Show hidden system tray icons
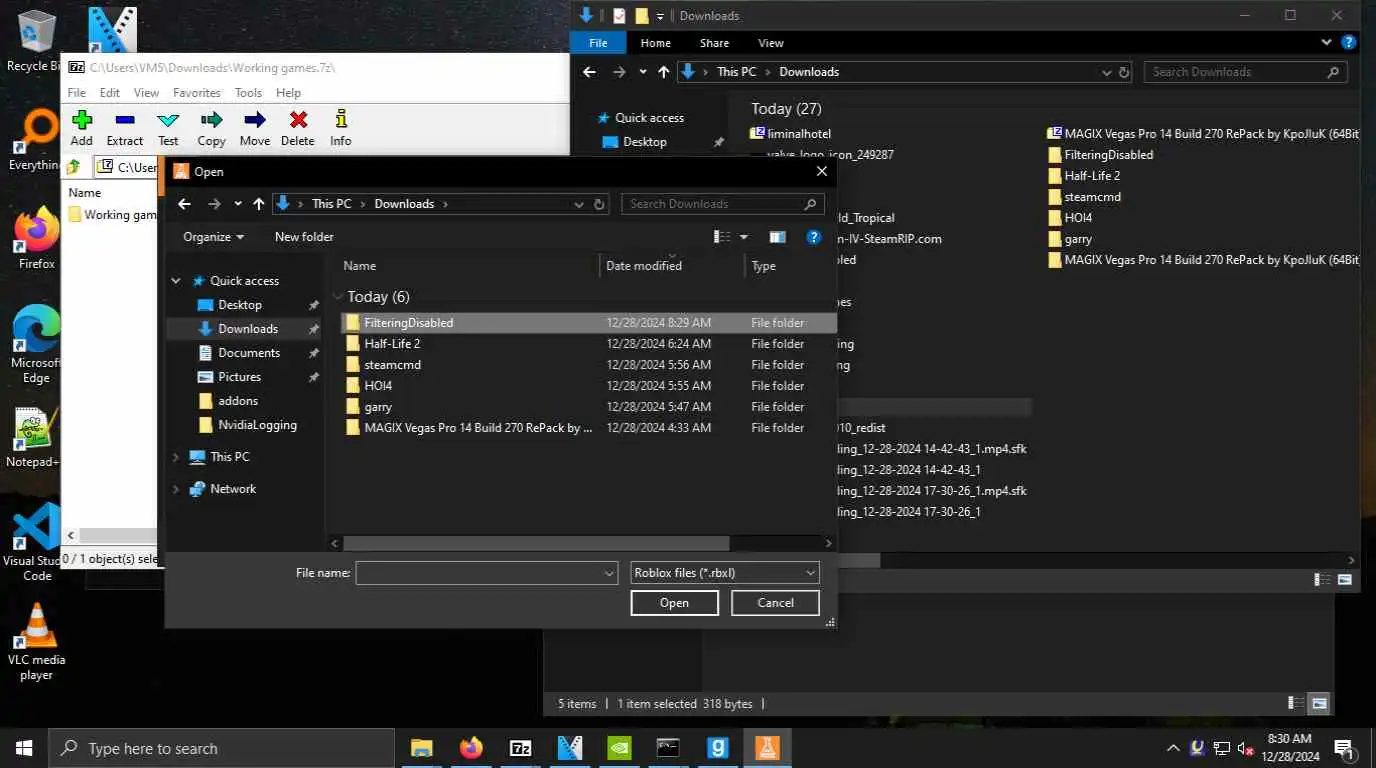Screen dimensions: 1376x768 coord(1173,748)
